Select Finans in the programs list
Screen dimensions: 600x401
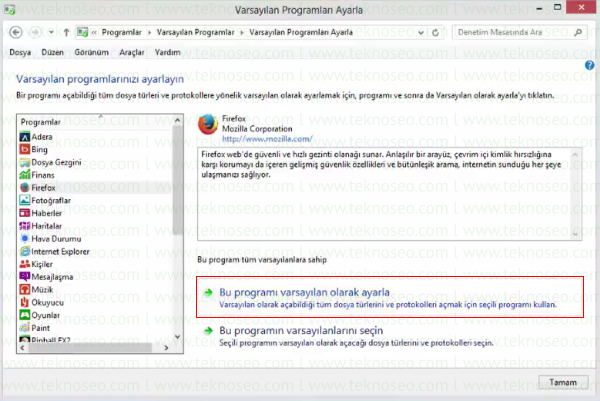click(x=95, y=175)
